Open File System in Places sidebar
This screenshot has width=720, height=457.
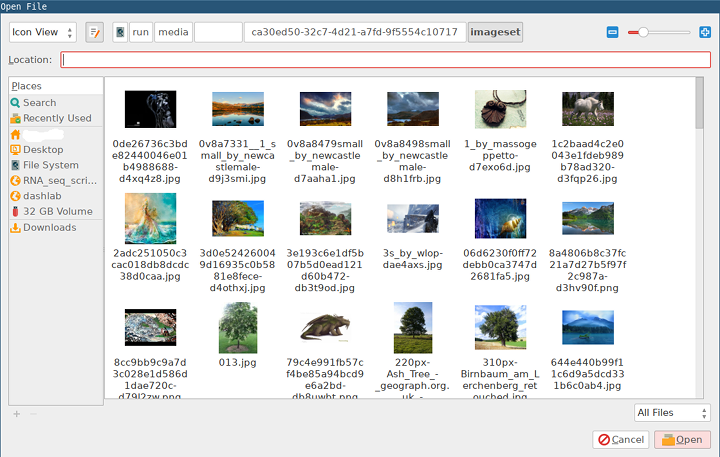coord(56,165)
